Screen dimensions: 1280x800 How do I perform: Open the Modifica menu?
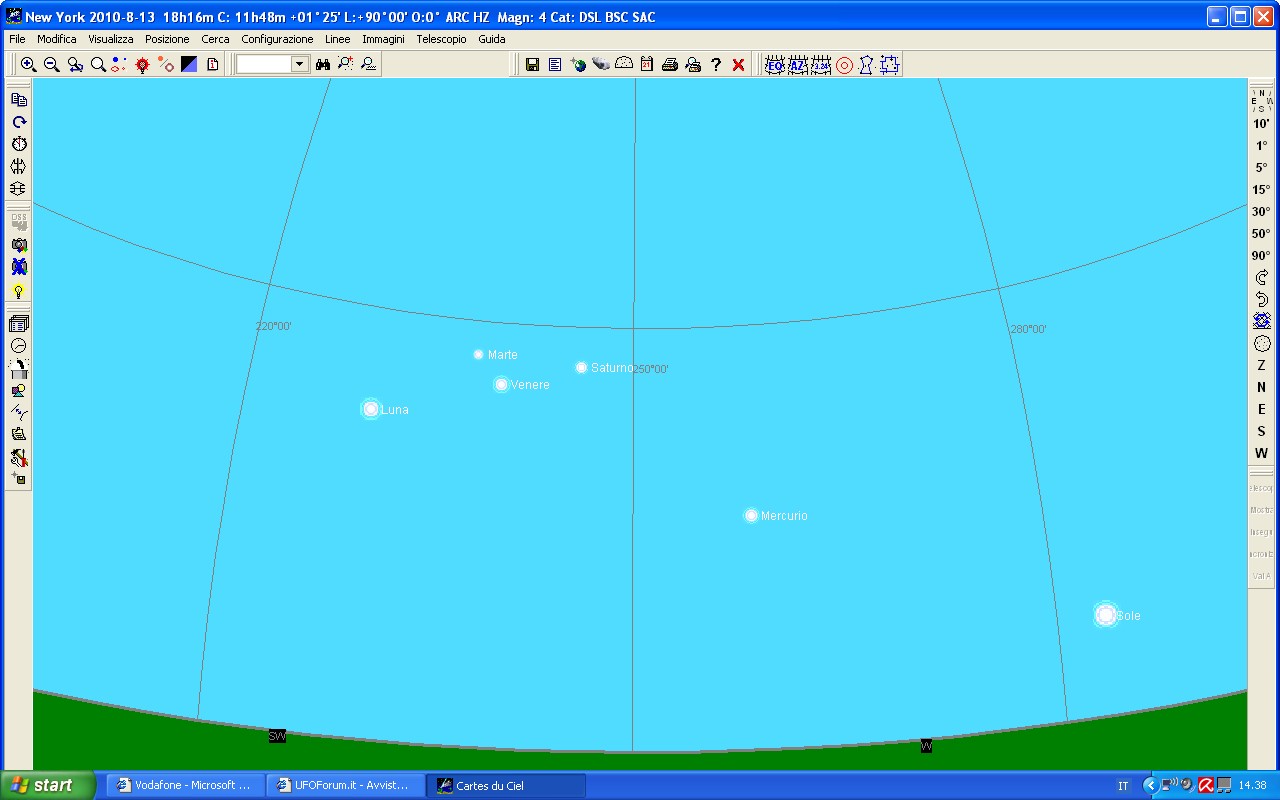57,39
